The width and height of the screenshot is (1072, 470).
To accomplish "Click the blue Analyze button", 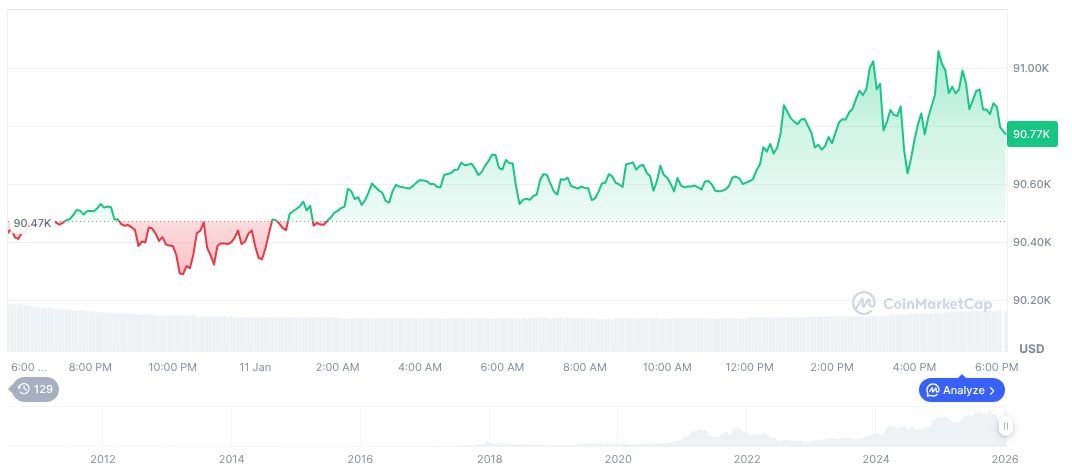I will [961, 390].
